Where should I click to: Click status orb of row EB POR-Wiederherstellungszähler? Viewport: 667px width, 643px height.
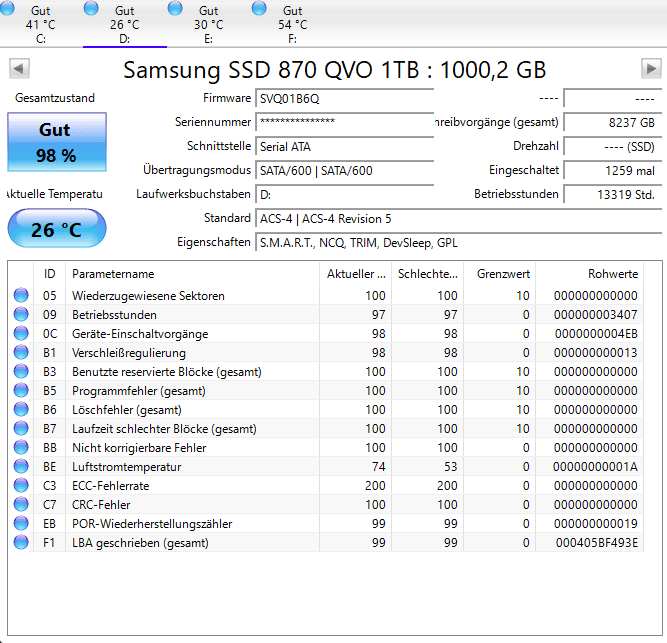coord(21,523)
